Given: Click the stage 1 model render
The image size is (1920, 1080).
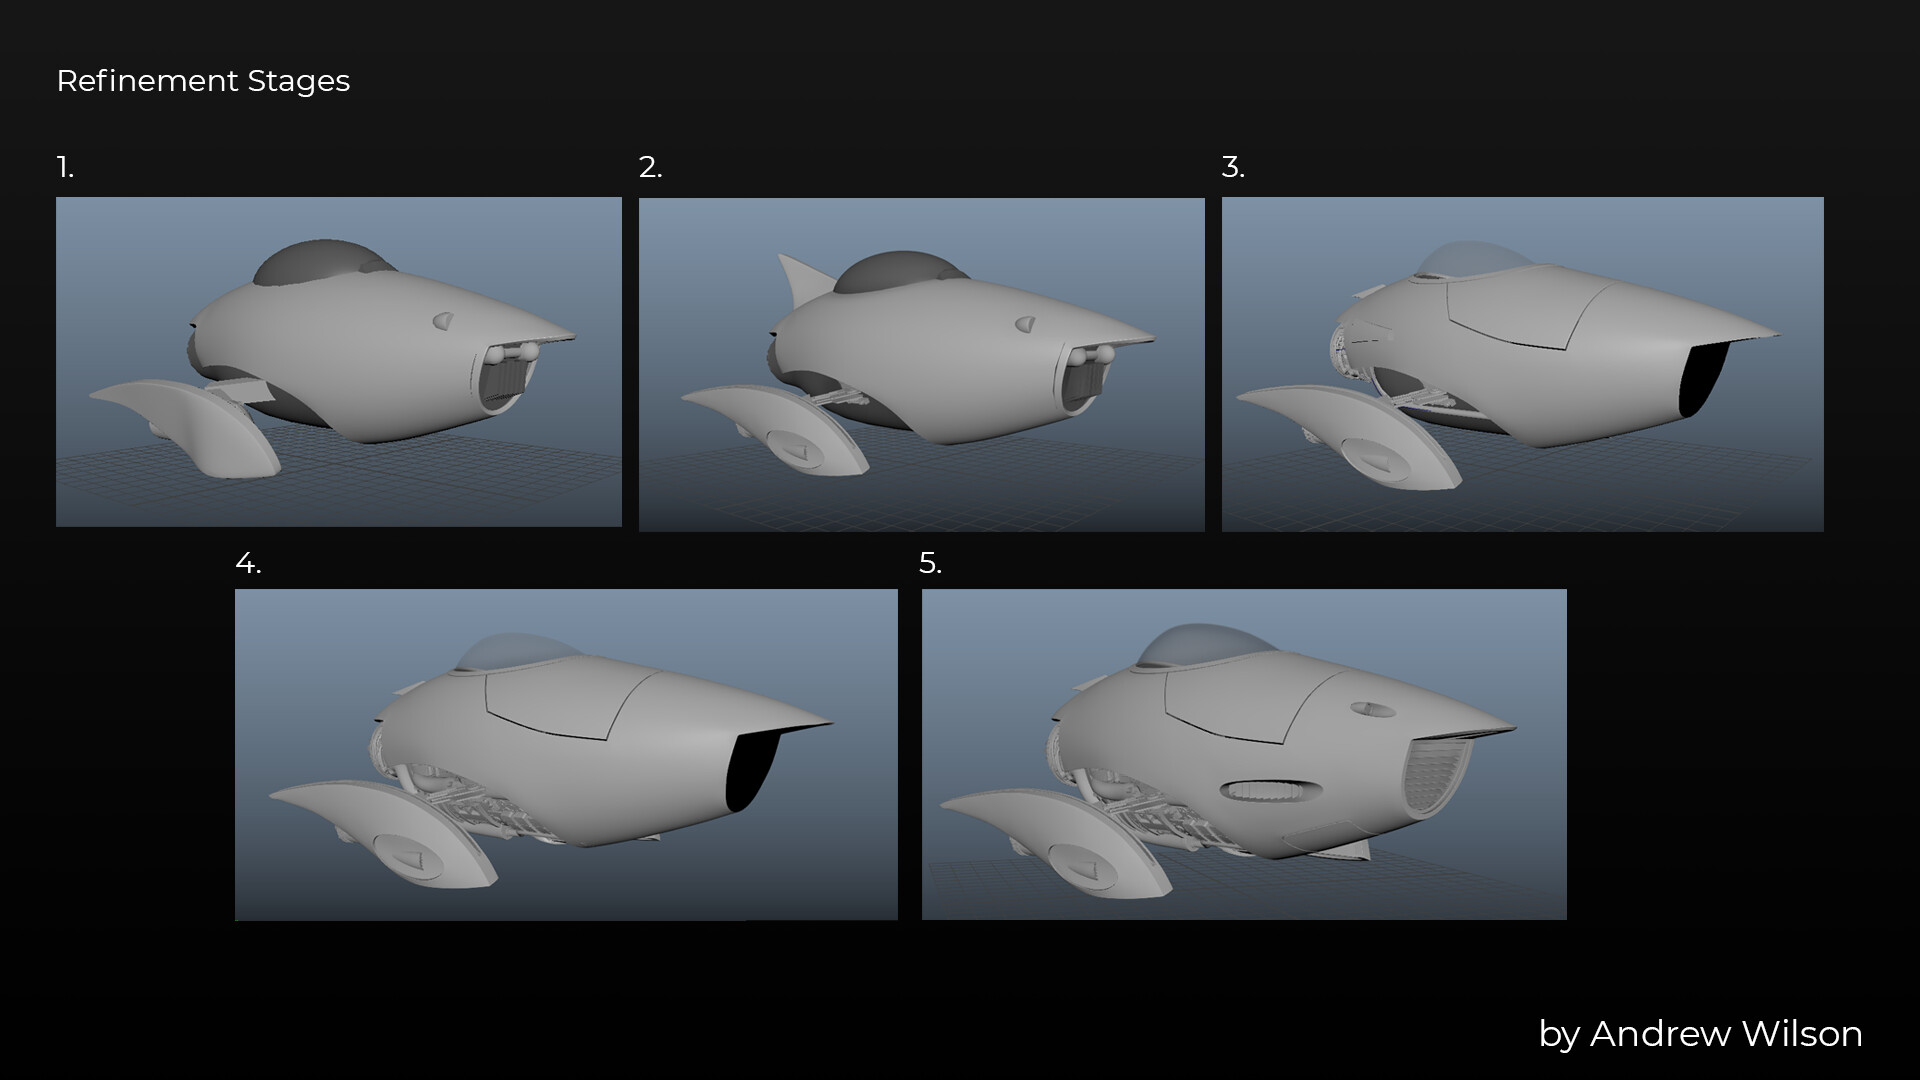Looking at the screenshot, I should pyautogui.click(x=338, y=361).
